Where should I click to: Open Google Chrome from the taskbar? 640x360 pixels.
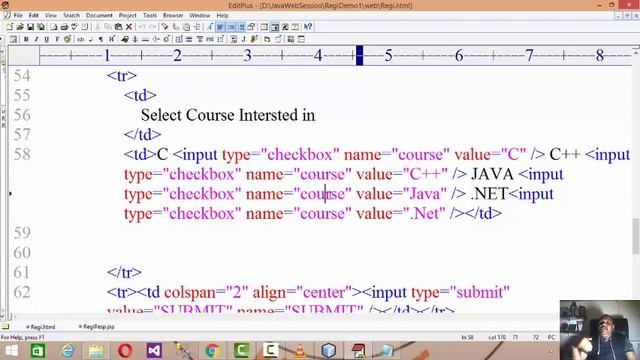212,351
